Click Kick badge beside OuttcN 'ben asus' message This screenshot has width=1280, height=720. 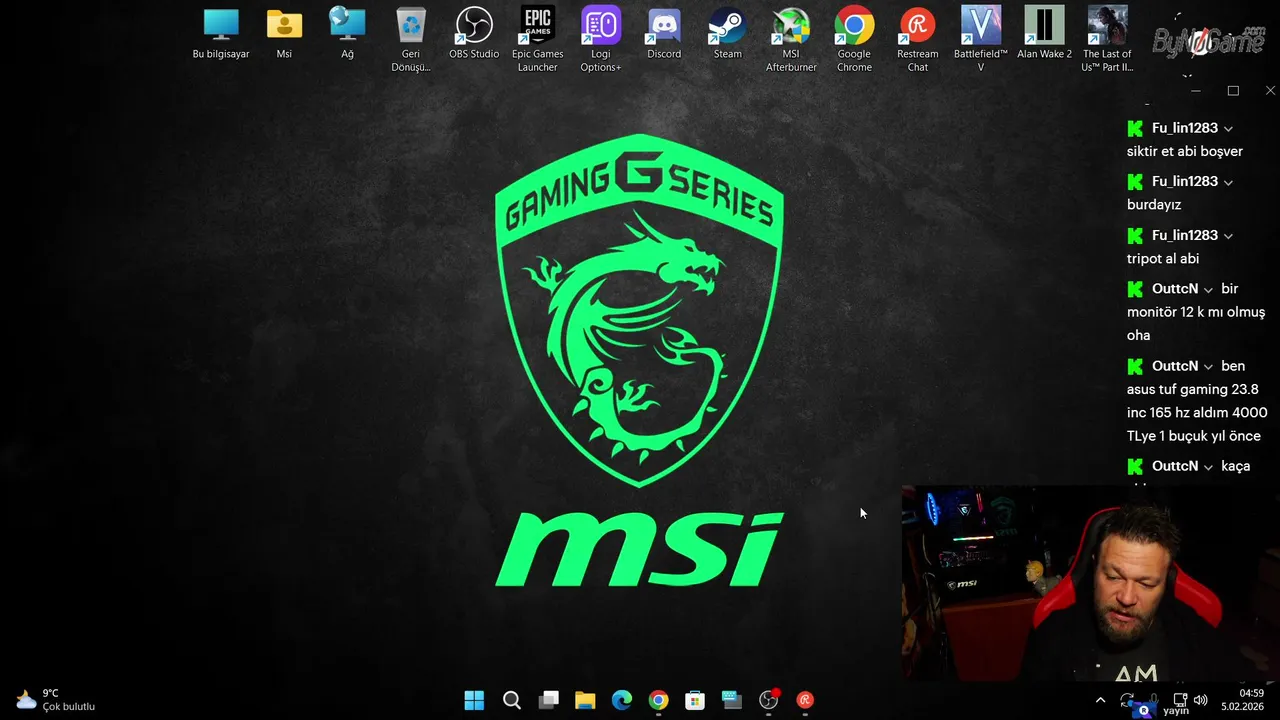(x=1135, y=366)
